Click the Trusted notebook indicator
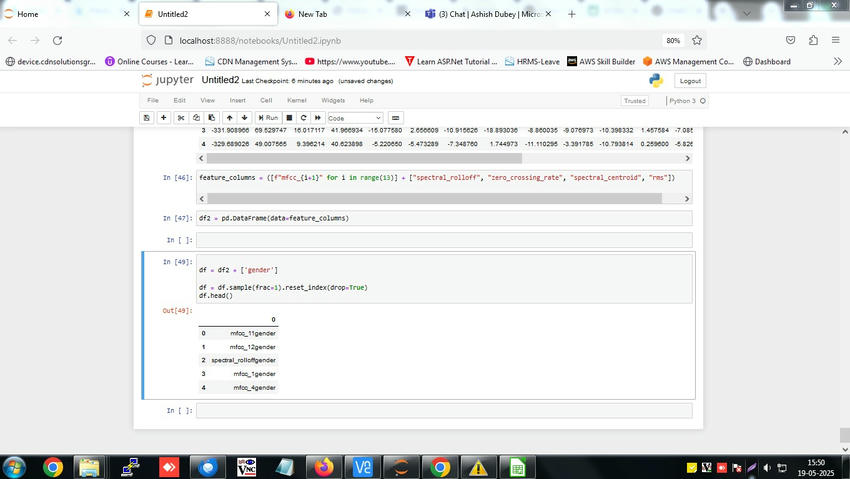850x479 pixels. [634, 101]
